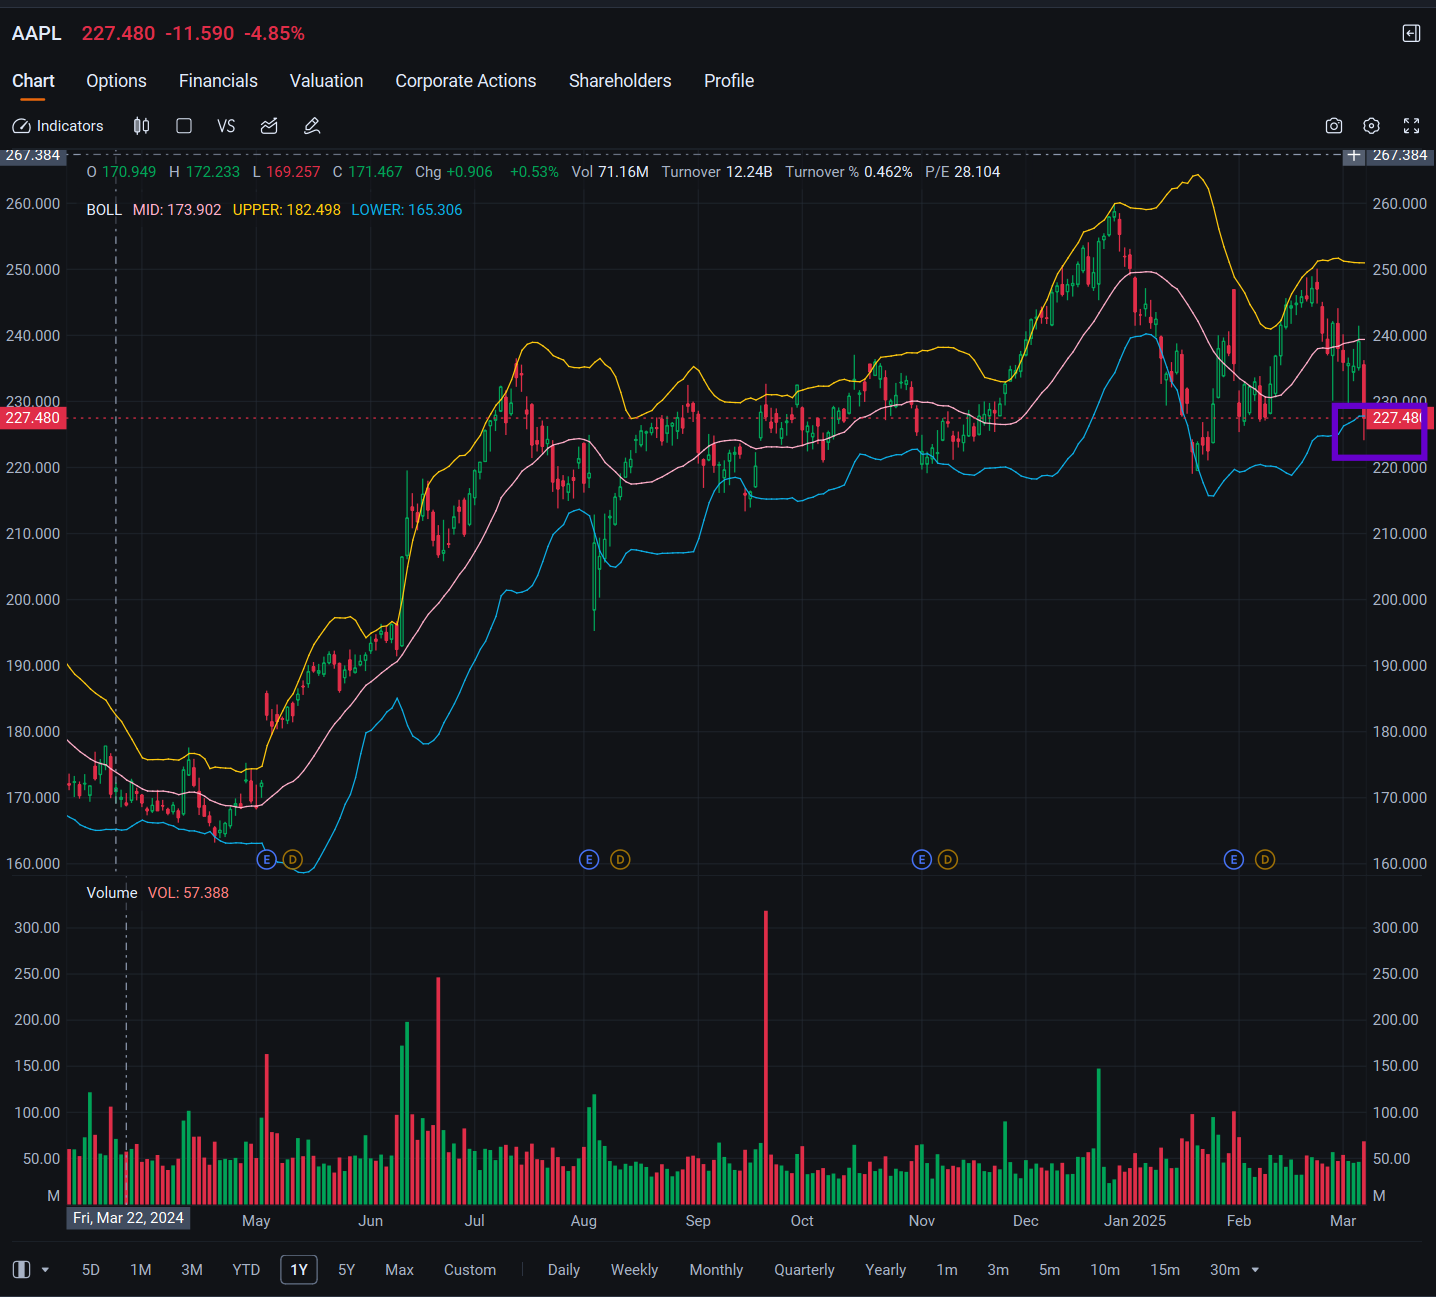Click the tallest red volume bar in late September
This screenshot has width=1436, height=1297.
coord(766,1057)
